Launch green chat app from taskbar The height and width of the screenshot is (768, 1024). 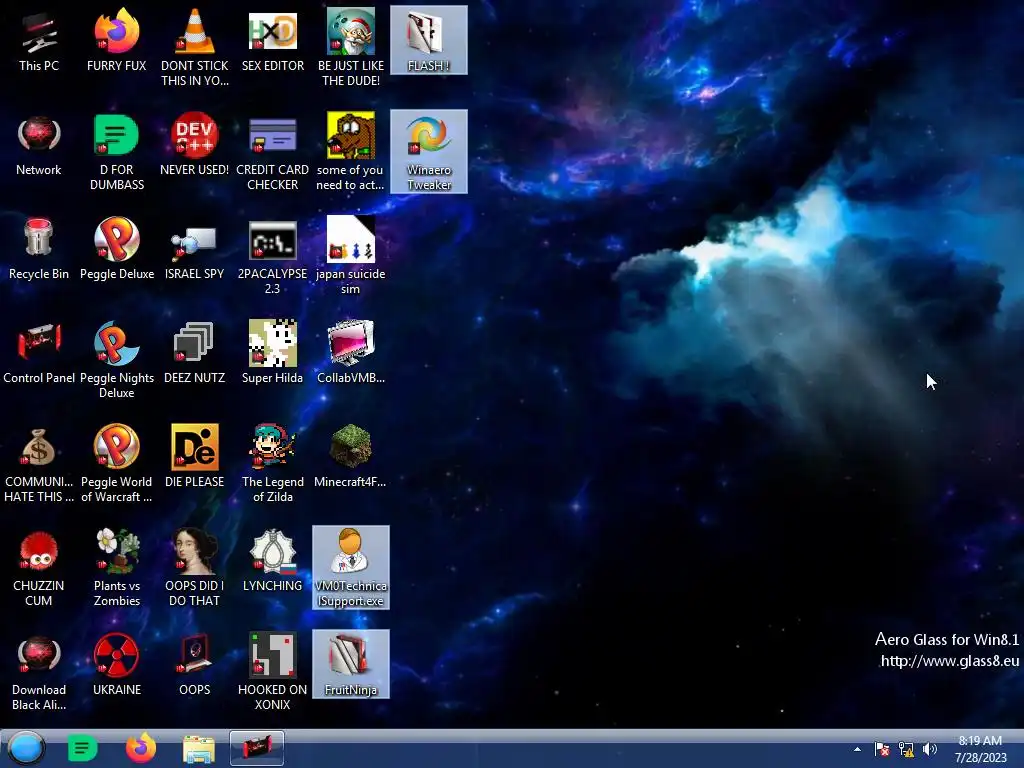tap(82, 748)
